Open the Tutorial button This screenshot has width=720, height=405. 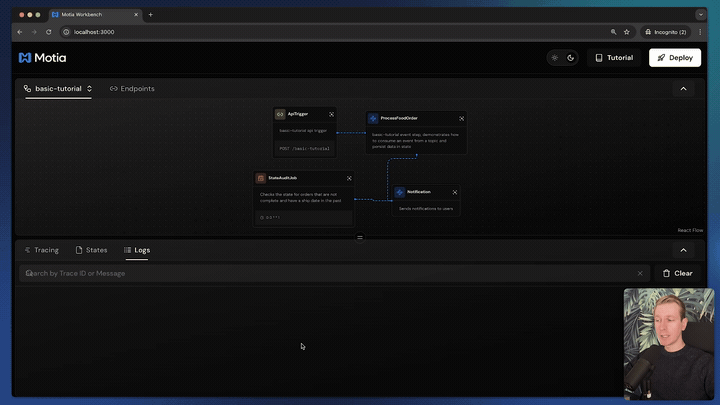click(614, 58)
